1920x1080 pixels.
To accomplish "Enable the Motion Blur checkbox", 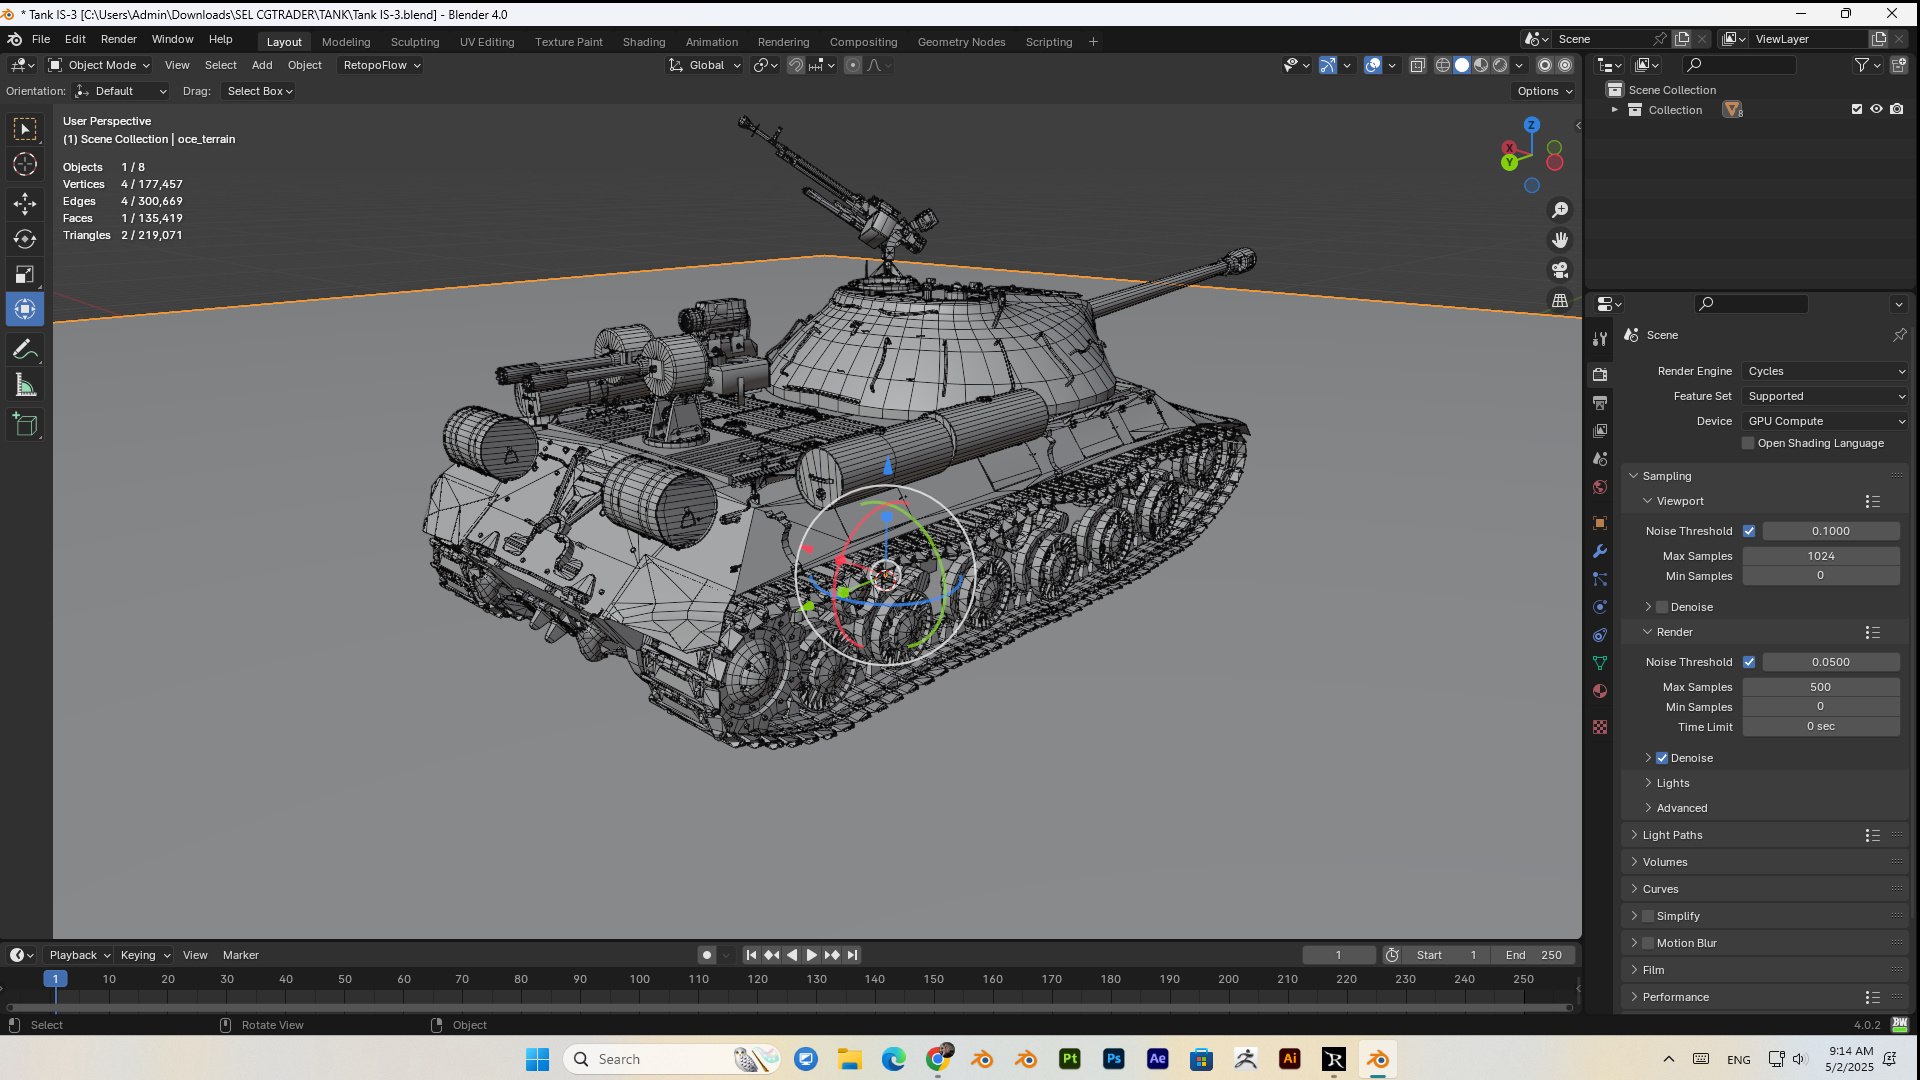I will pyautogui.click(x=1648, y=943).
